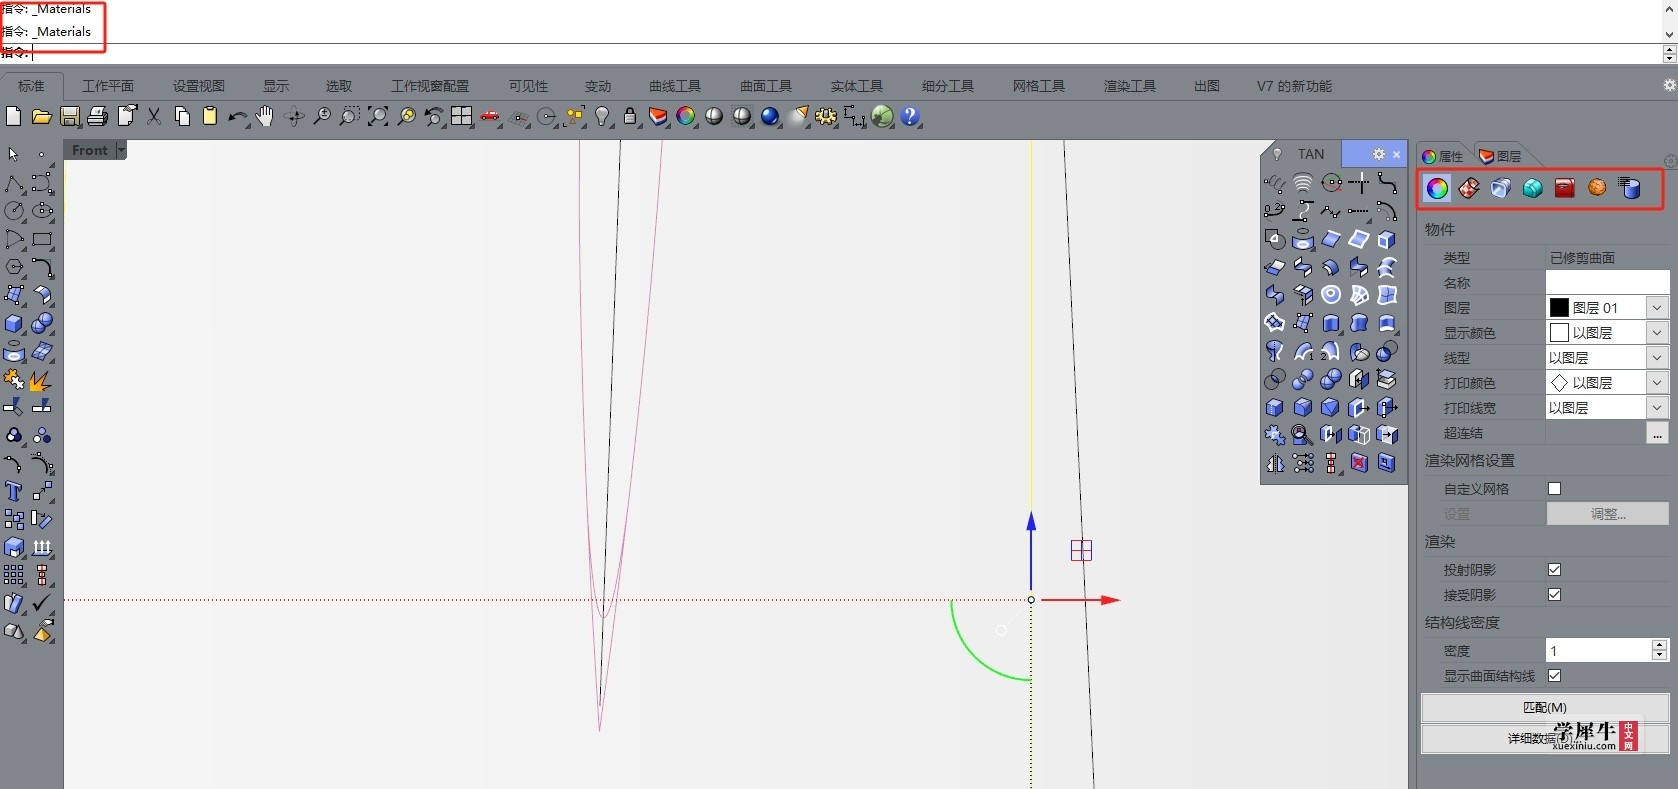The image size is (1678, 789).
Task: Open the 打印颜色 dropdown
Action: click(x=1657, y=383)
